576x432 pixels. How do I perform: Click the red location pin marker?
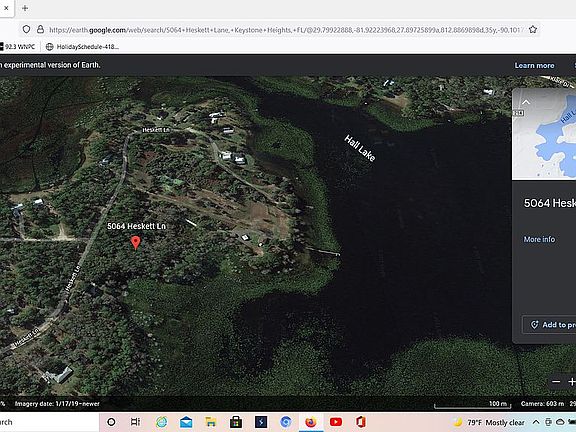(136, 242)
